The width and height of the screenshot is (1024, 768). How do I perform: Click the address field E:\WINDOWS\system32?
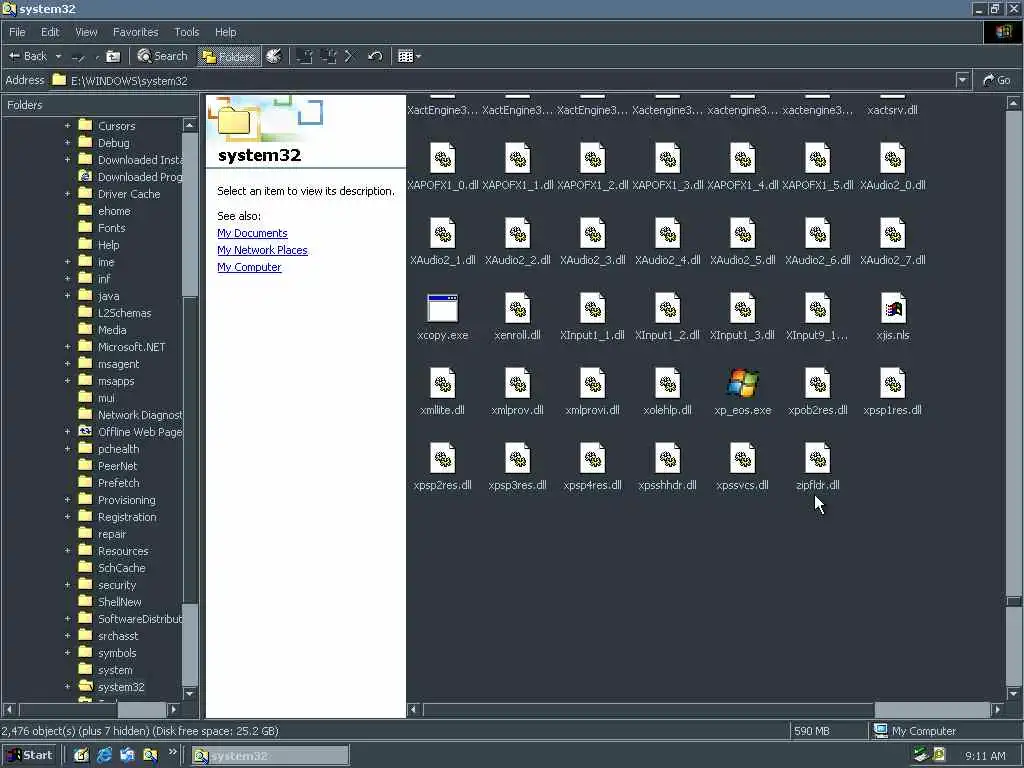tap(502, 80)
